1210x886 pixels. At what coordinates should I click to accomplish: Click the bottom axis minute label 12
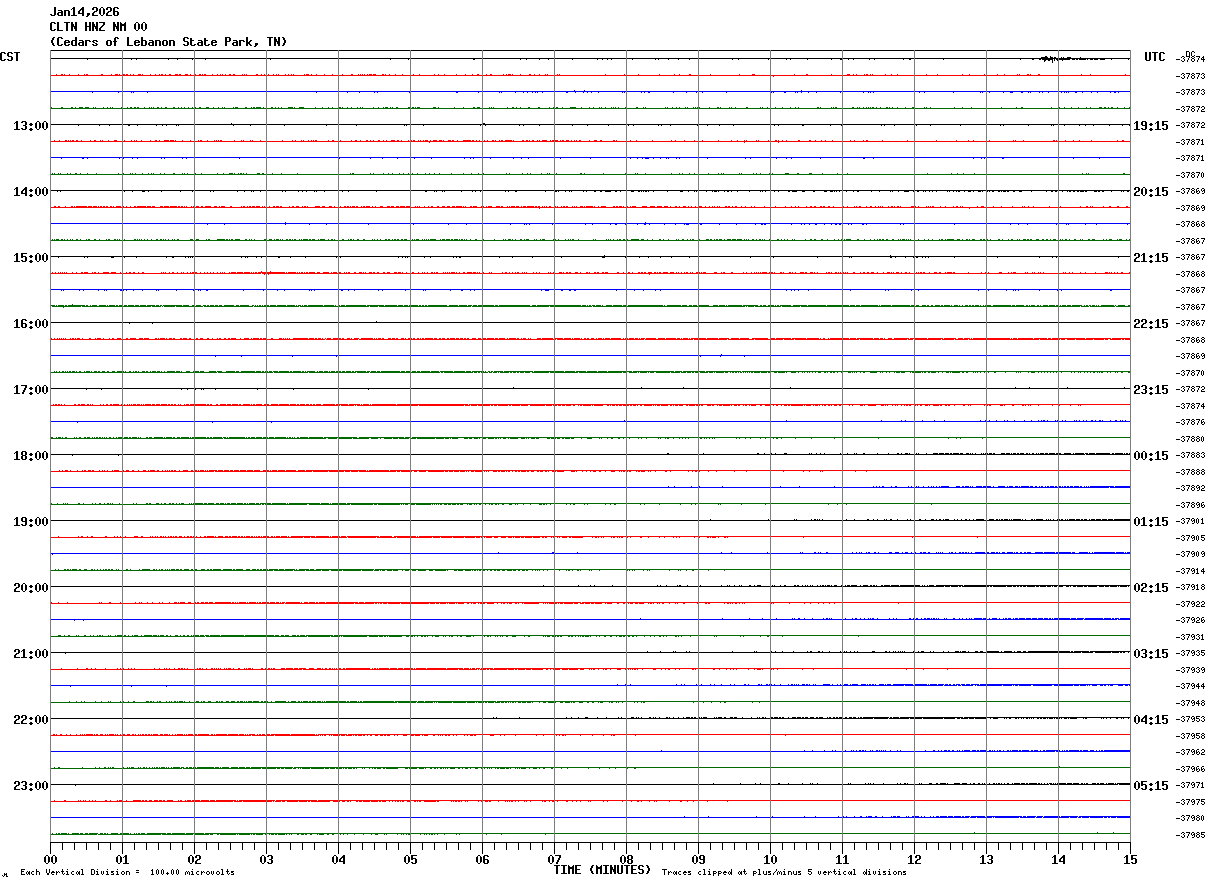click(915, 859)
